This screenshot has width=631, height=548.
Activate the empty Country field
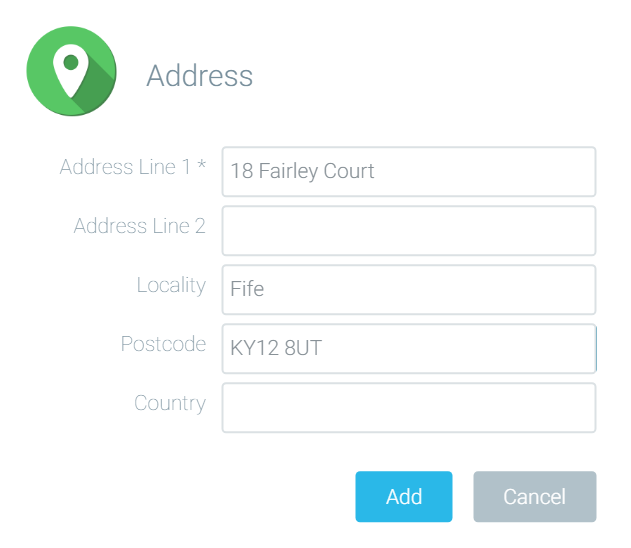click(409, 408)
